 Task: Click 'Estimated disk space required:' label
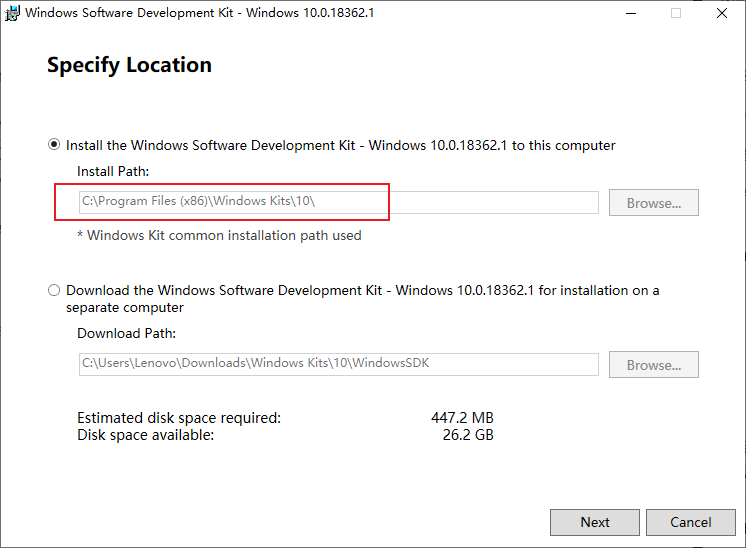179,418
